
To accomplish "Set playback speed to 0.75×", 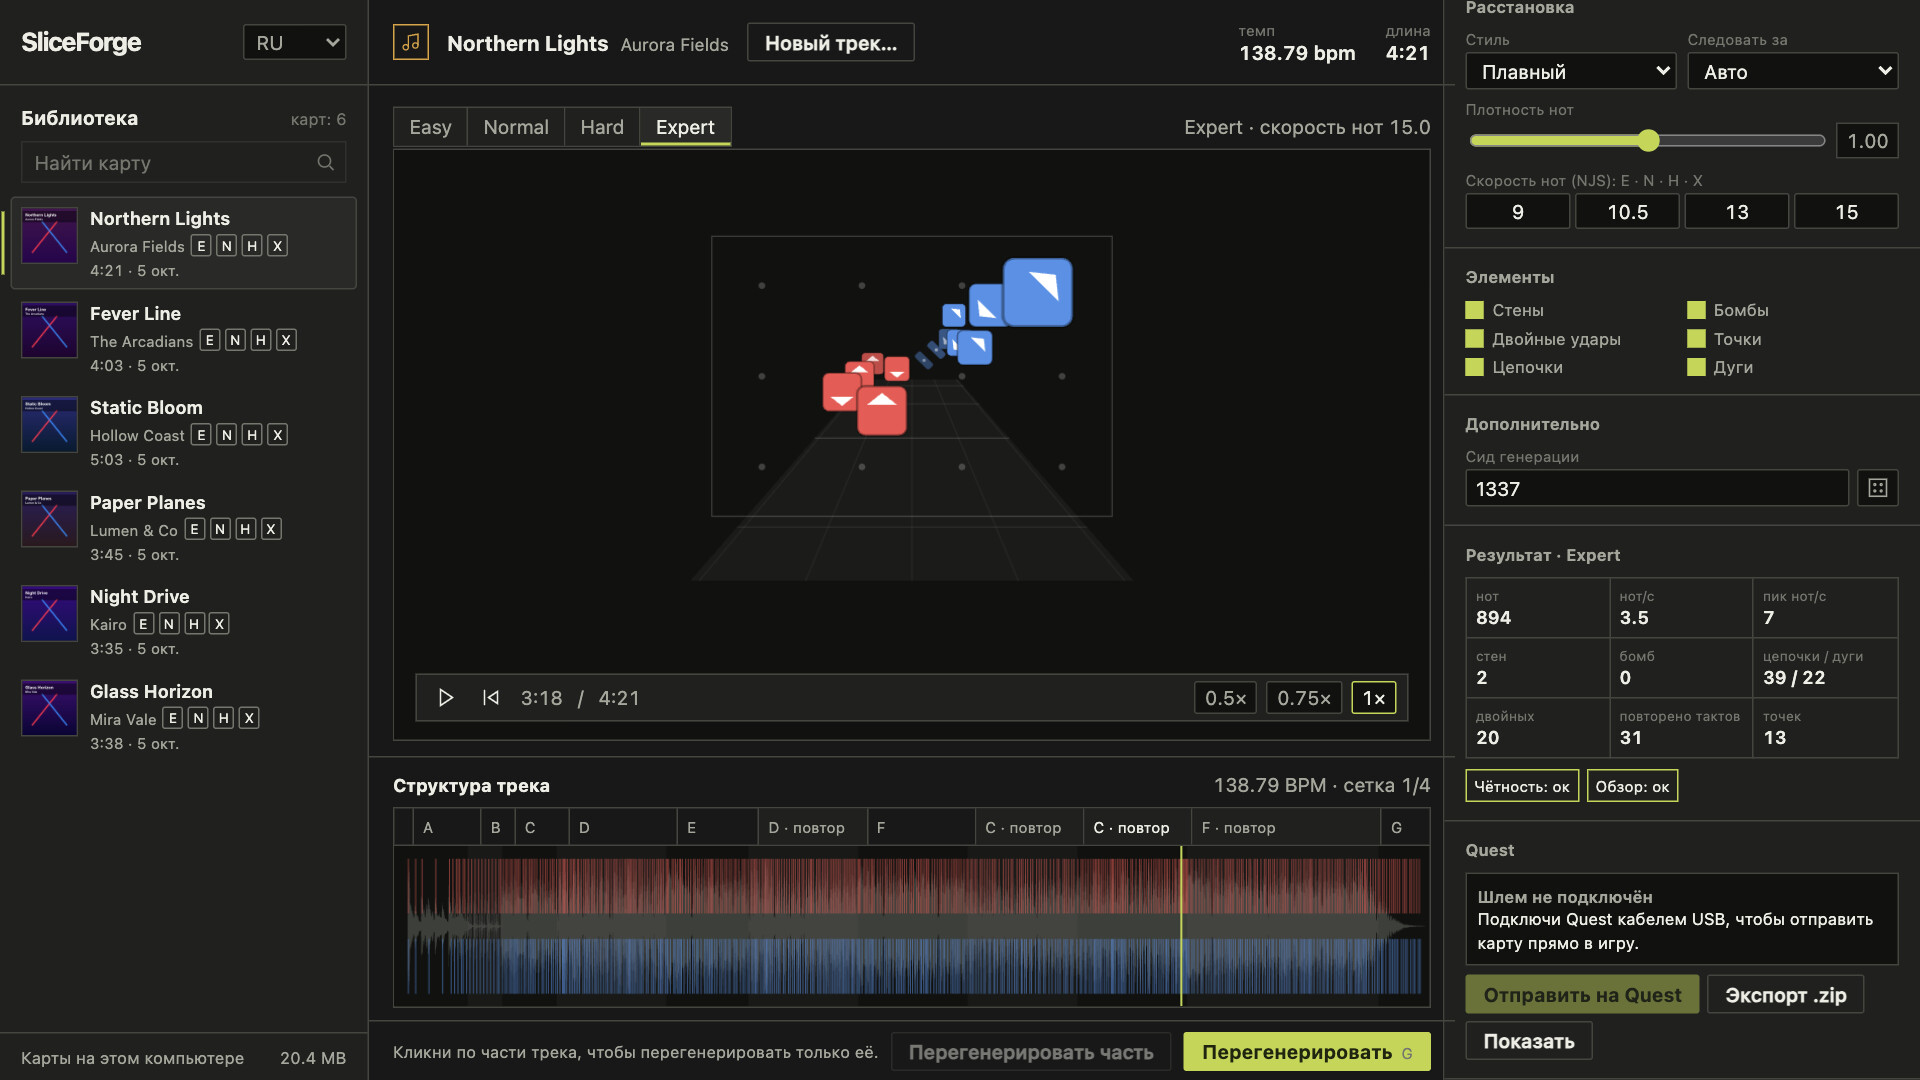I will (x=1304, y=698).
